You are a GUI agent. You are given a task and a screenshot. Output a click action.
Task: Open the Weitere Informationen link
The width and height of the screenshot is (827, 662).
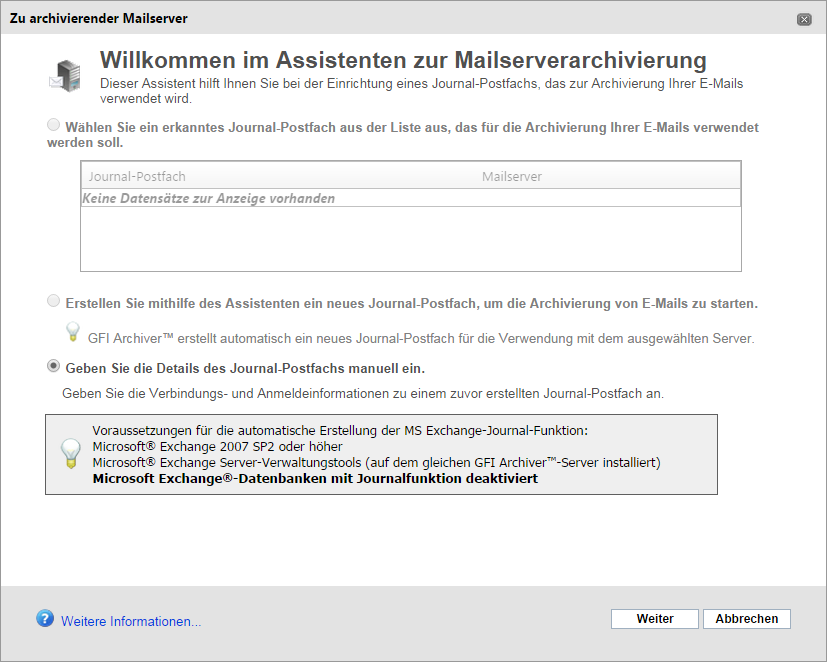pyautogui.click(x=131, y=621)
